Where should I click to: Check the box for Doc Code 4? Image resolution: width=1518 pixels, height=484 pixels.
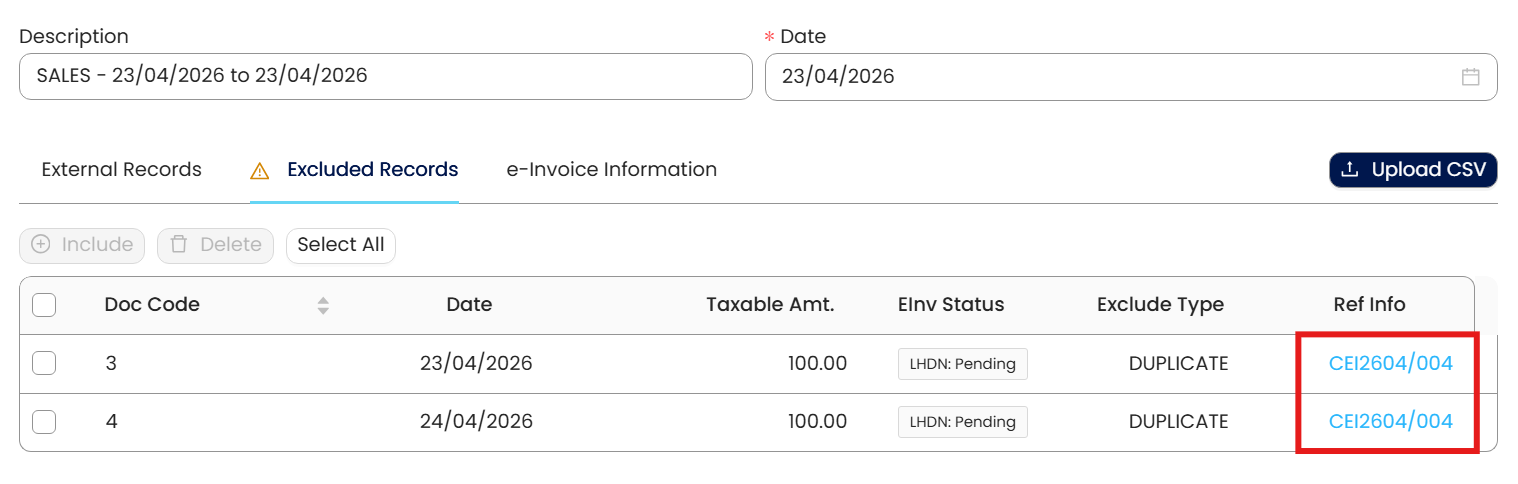click(44, 422)
